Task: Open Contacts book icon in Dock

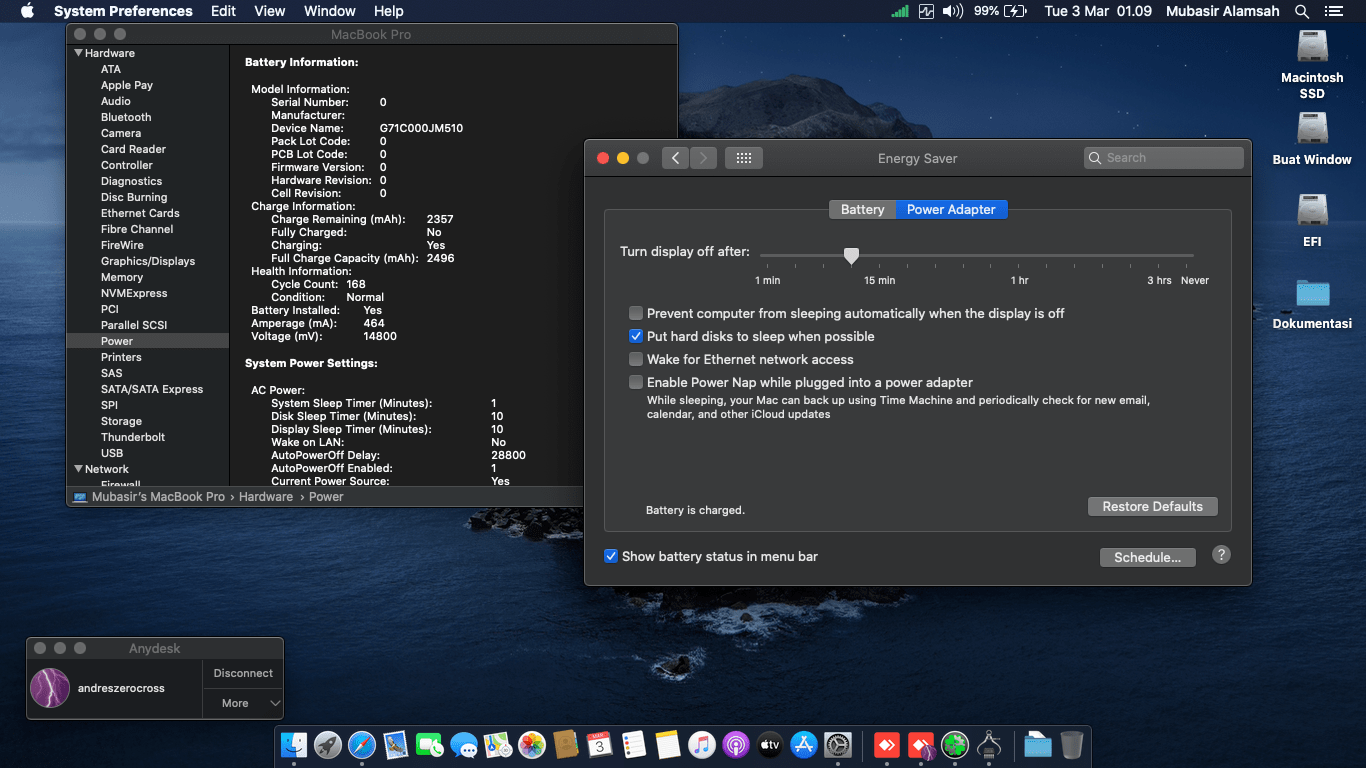Action: tap(566, 745)
